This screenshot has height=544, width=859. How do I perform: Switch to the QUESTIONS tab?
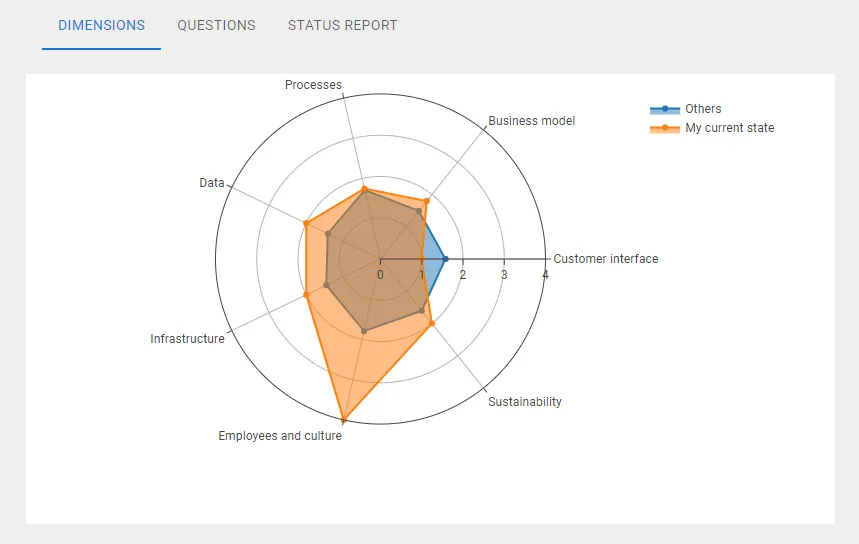(216, 25)
